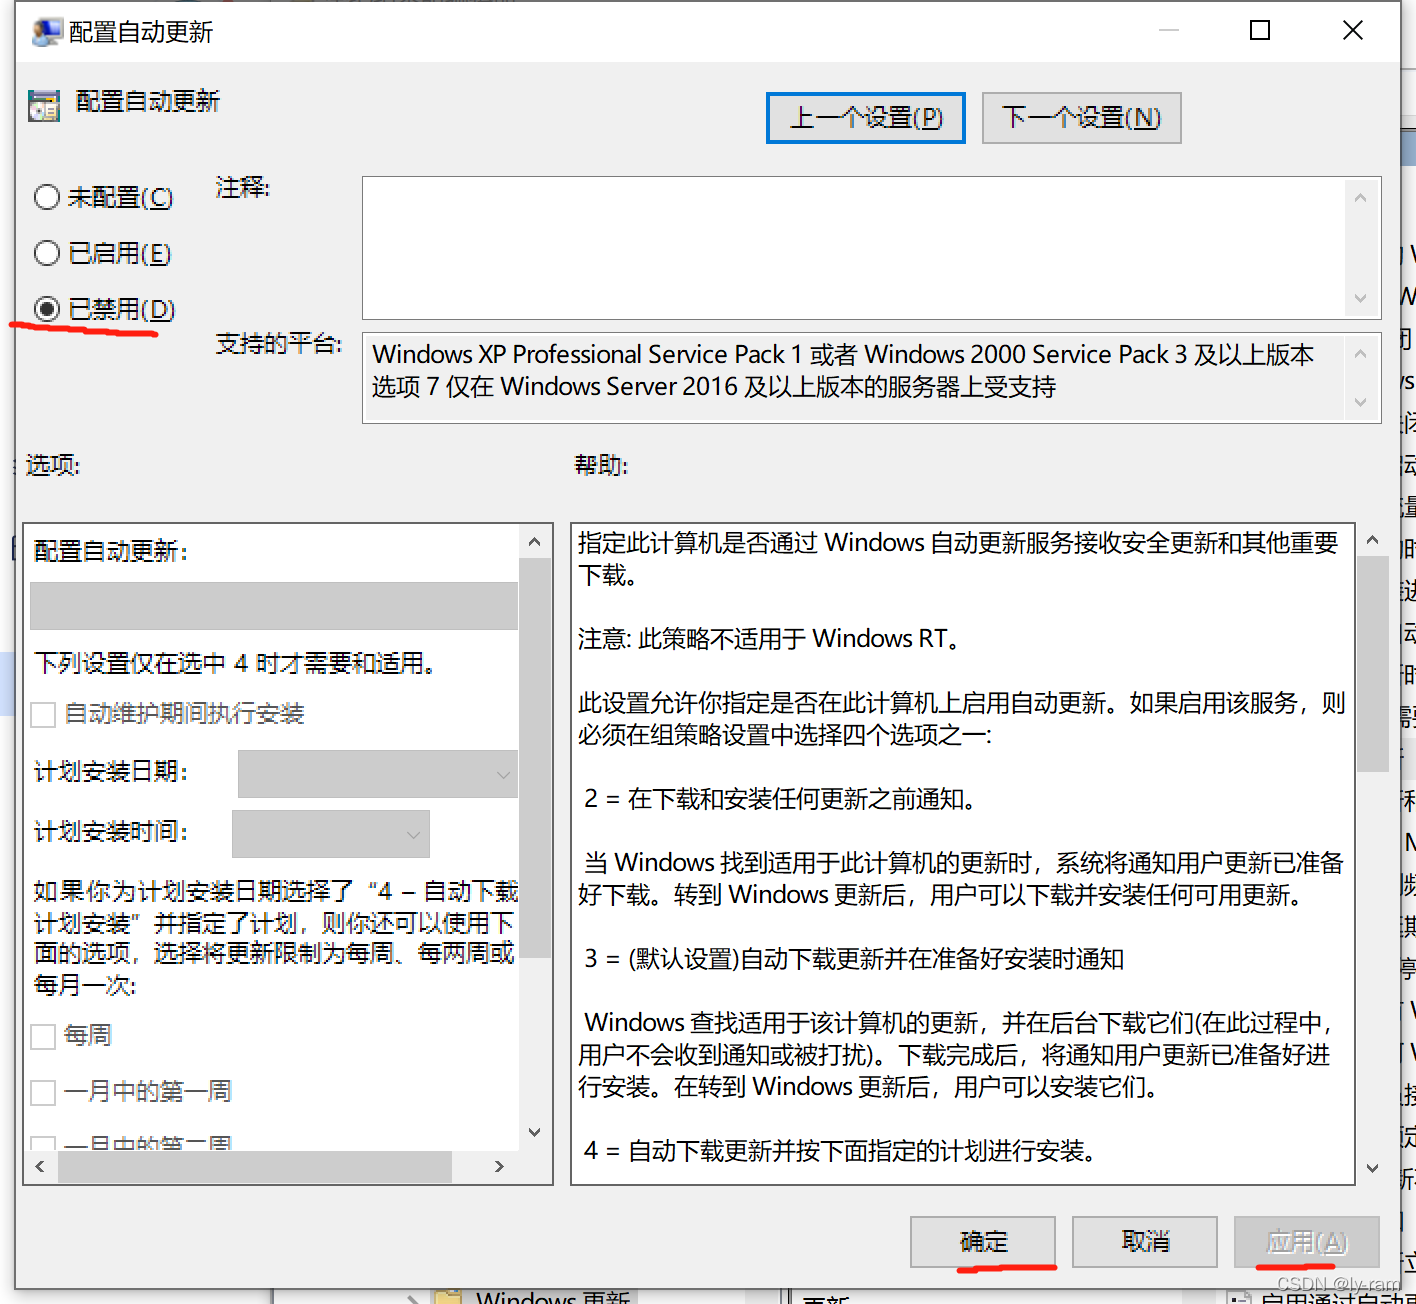
Task: Click the help line '2 = 在下载和安装任何更新之前通知。'
Action: 780,799
